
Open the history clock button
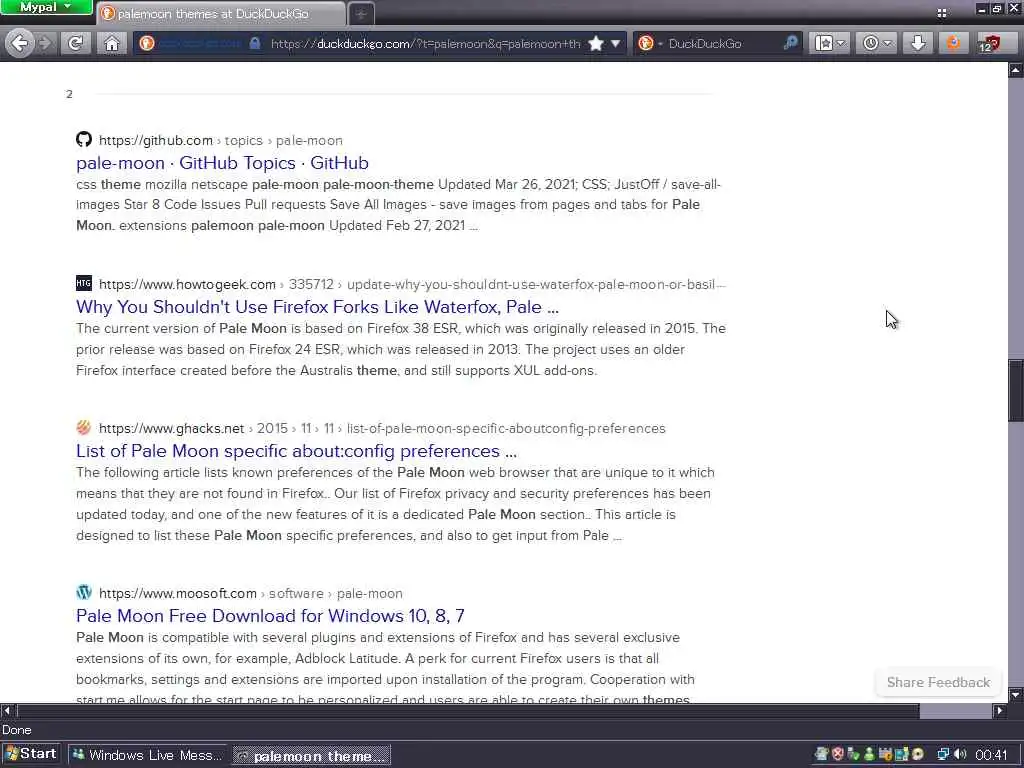click(871, 43)
